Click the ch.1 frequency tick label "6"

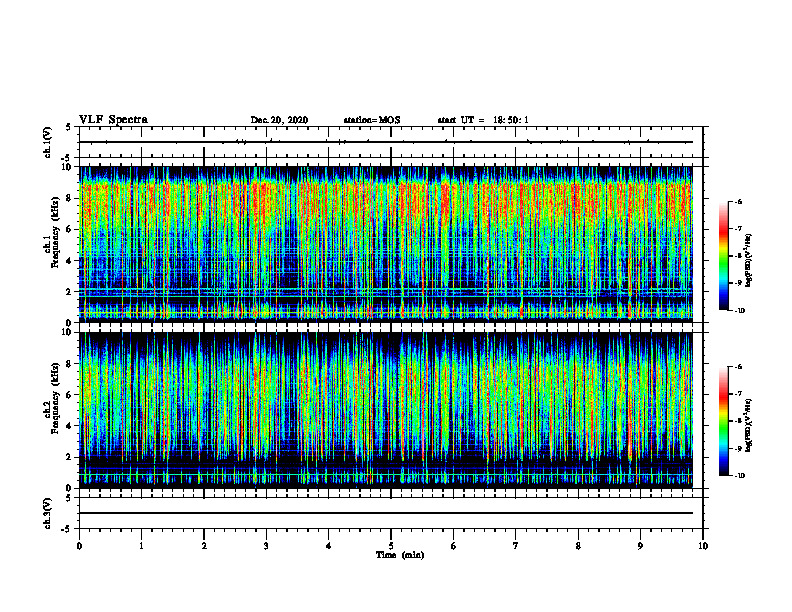pyautogui.click(x=70, y=229)
